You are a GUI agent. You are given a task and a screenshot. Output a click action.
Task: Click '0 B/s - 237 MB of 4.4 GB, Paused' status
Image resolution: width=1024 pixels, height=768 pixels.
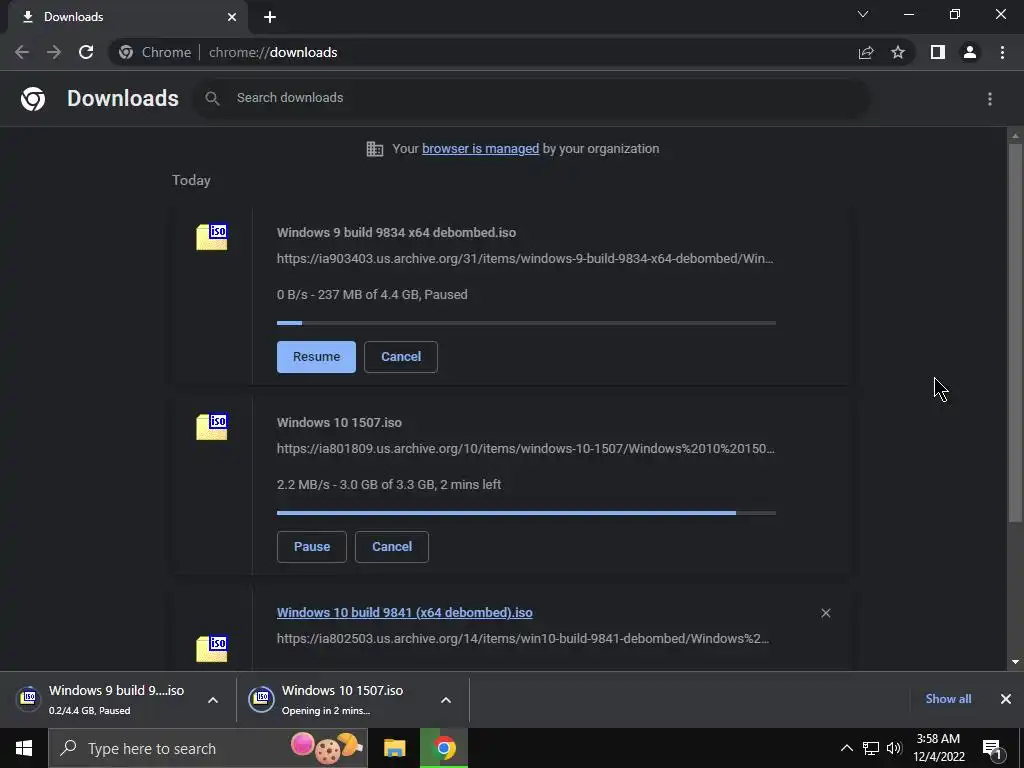tap(372, 295)
